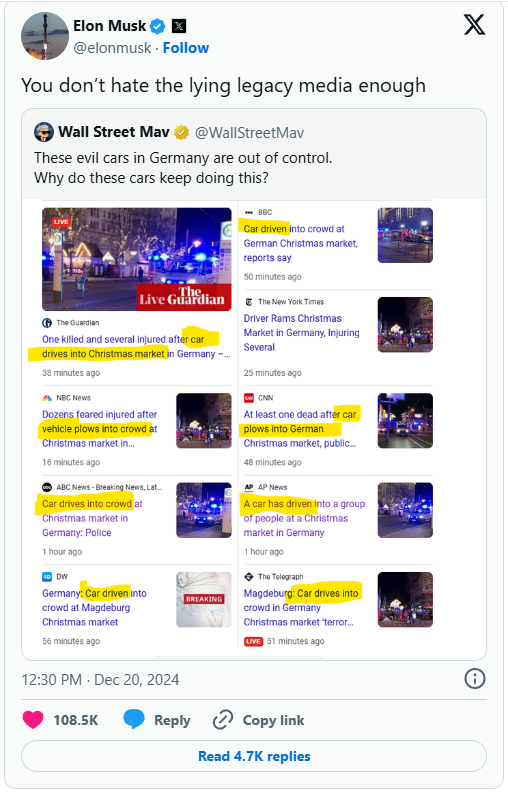Open the @elonmusk handle
The height and width of the screenshot is (799, 508).
[x=112, y=48]
